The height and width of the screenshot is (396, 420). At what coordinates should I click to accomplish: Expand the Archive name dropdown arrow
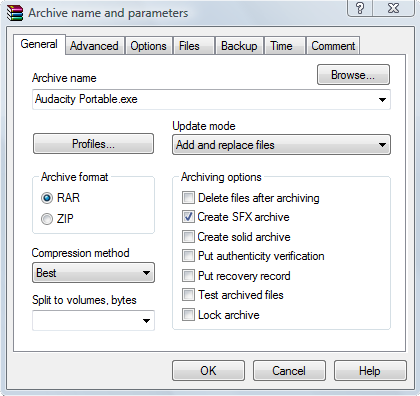(x=382, y=100)
